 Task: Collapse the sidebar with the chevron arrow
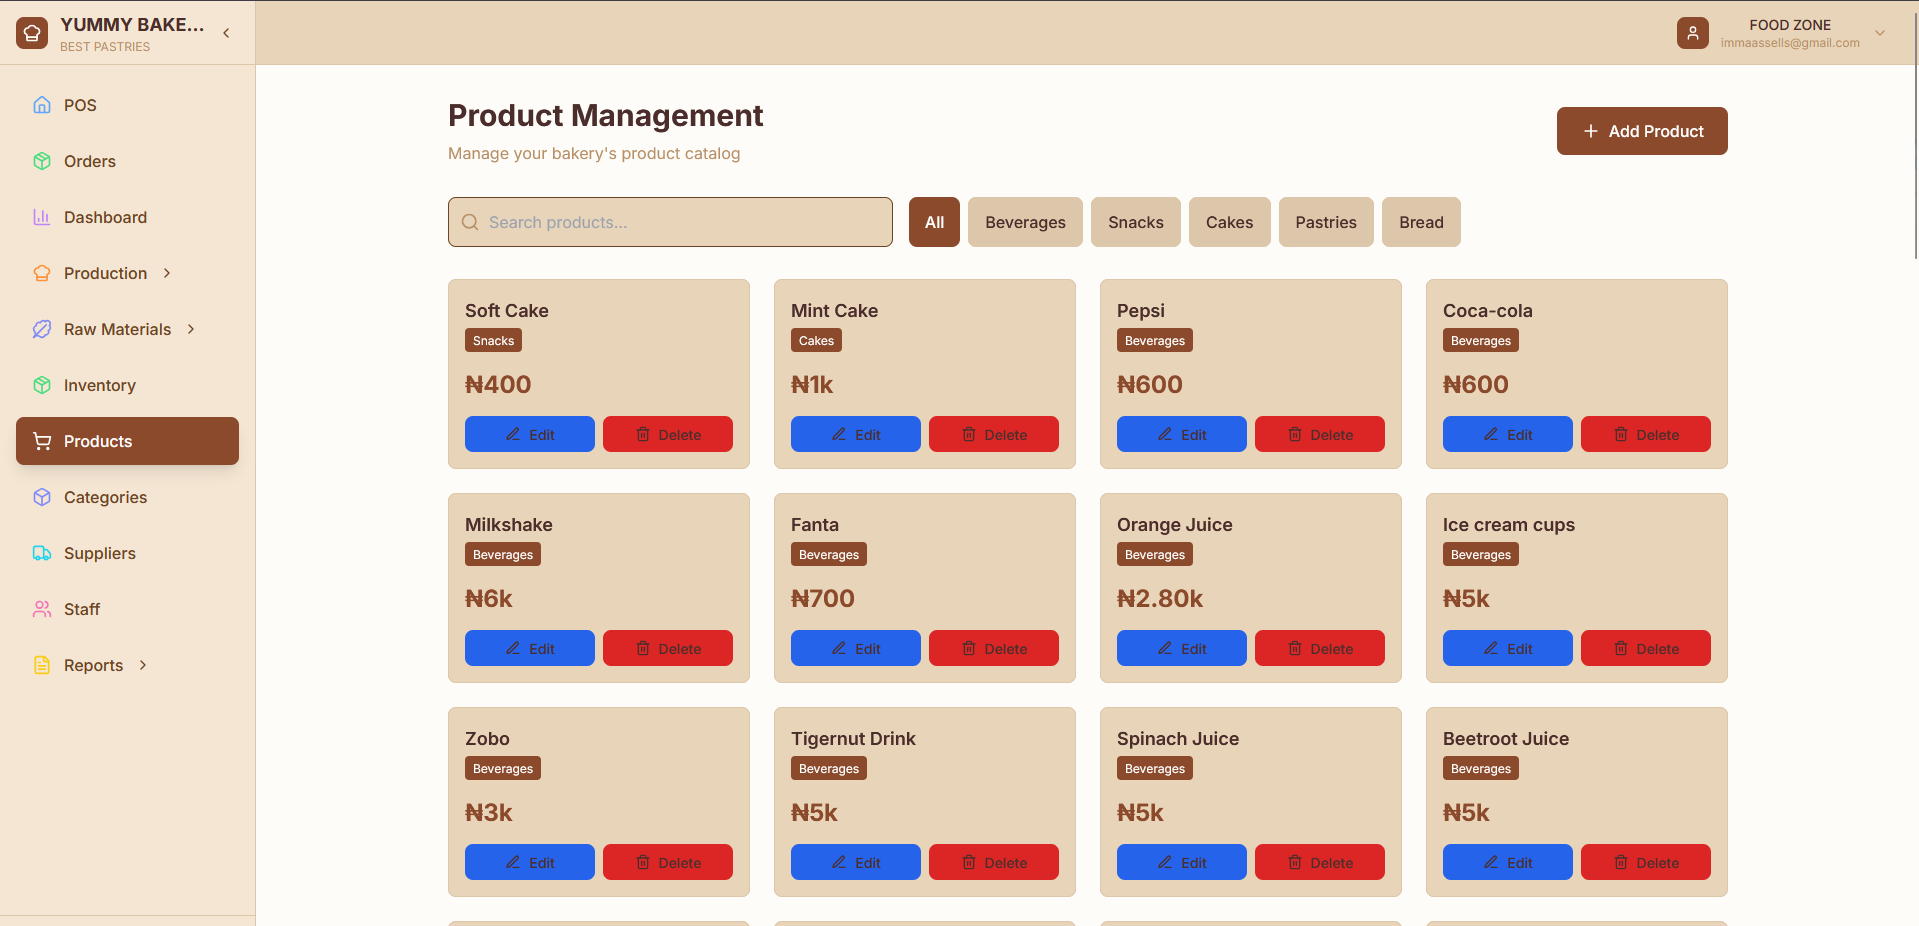click(226, 33)
